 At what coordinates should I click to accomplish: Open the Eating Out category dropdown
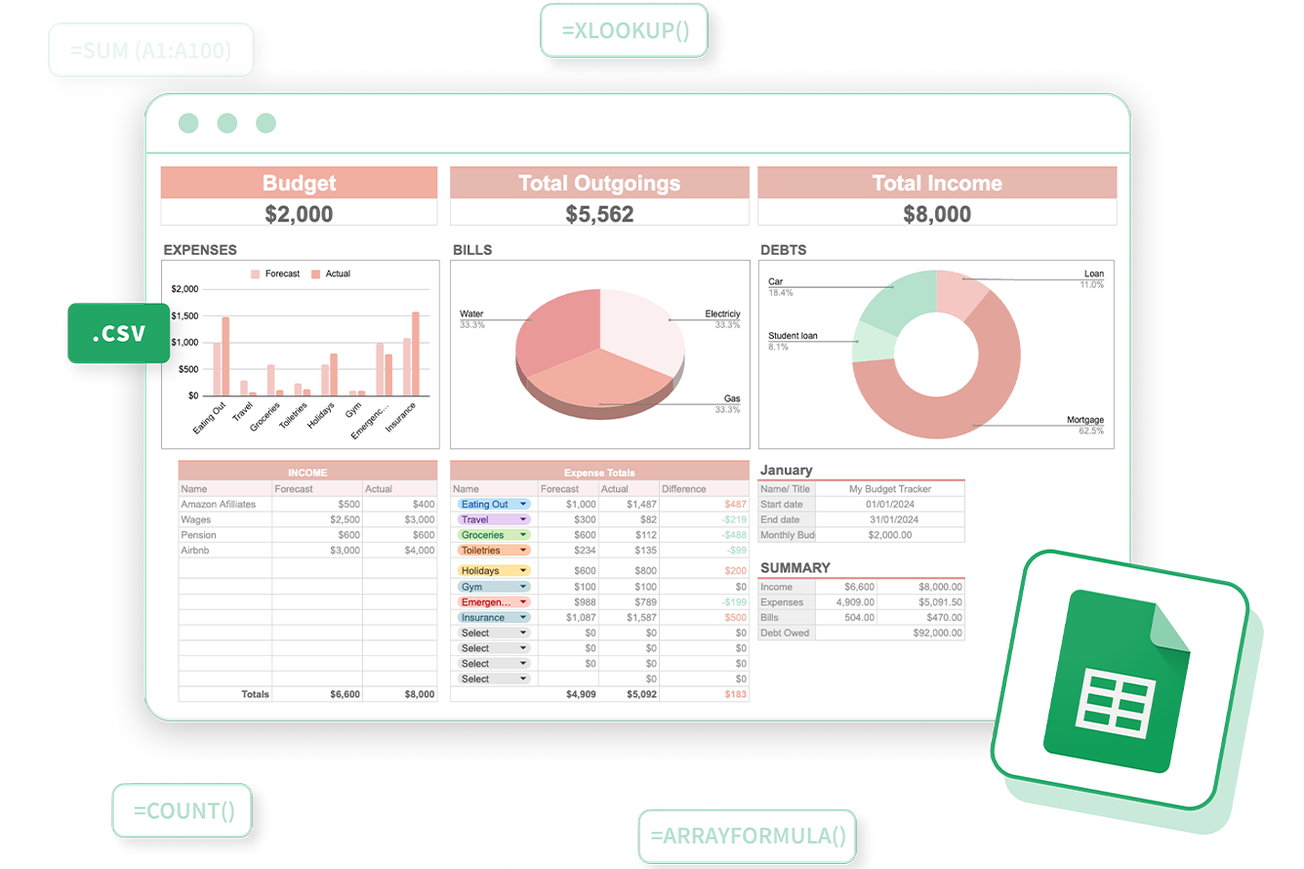tap(493, 503)
